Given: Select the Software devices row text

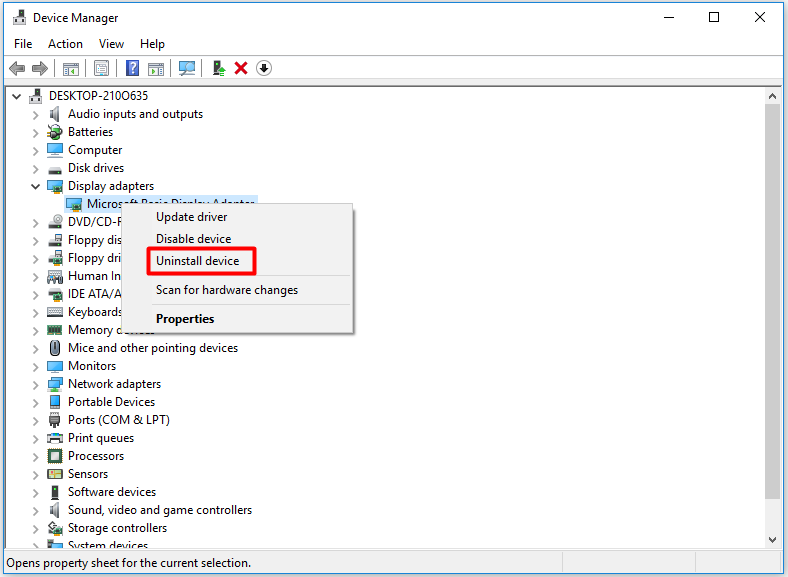Looking at the screenshot, I should coord(112,492).
